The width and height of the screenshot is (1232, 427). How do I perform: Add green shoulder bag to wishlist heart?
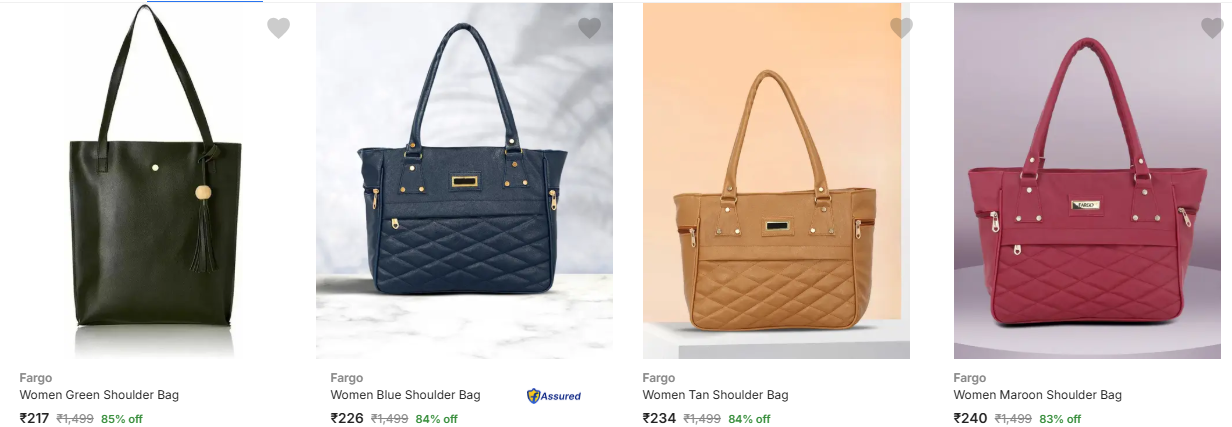point(278,28)
